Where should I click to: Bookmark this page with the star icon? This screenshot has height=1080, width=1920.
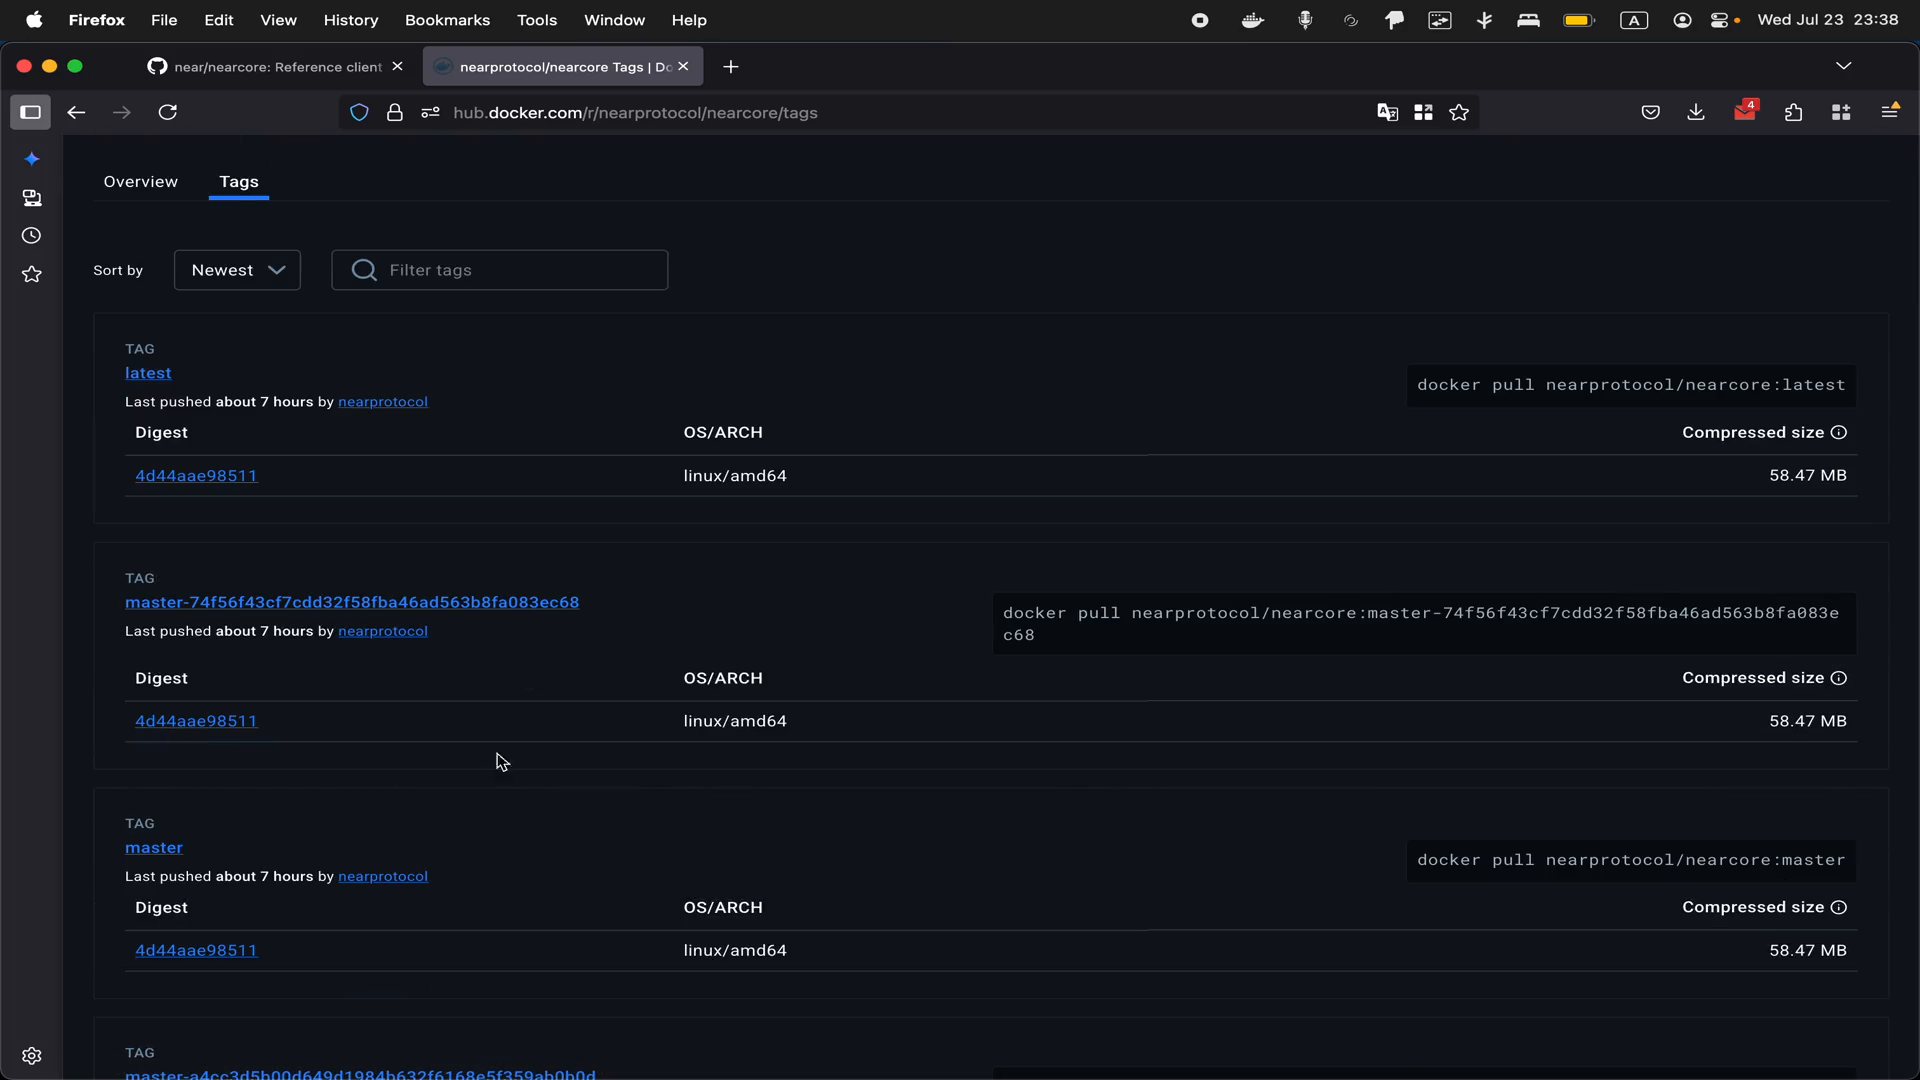pos(1459,113)
